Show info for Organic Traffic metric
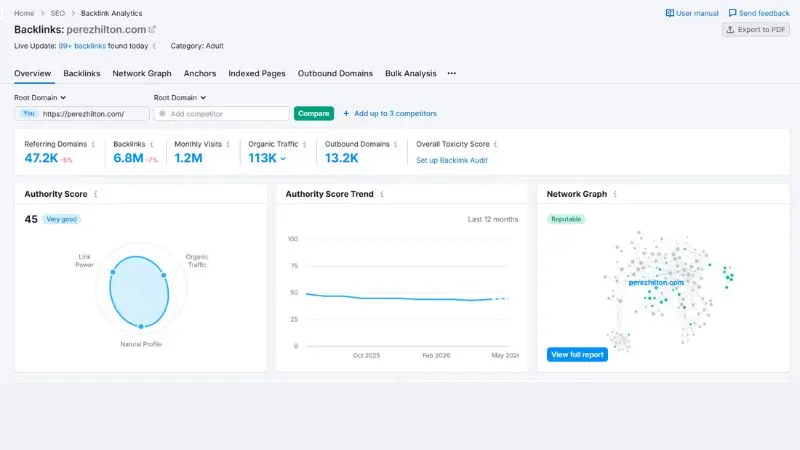 point(305,144)
